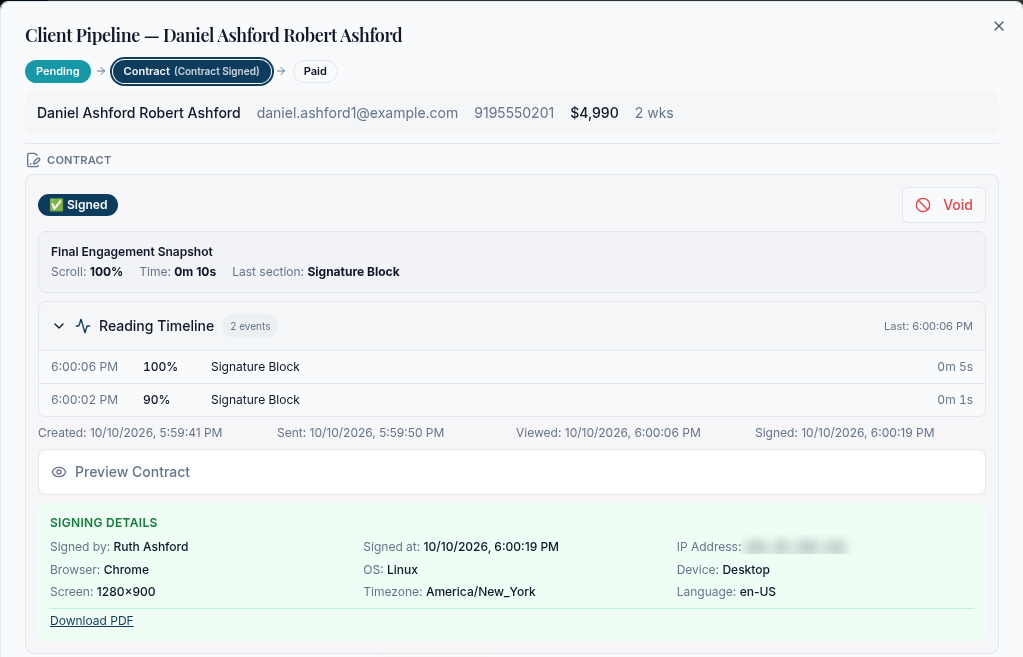Click the Void contract button
This screenshot has width=1023, height=657.
943,205
